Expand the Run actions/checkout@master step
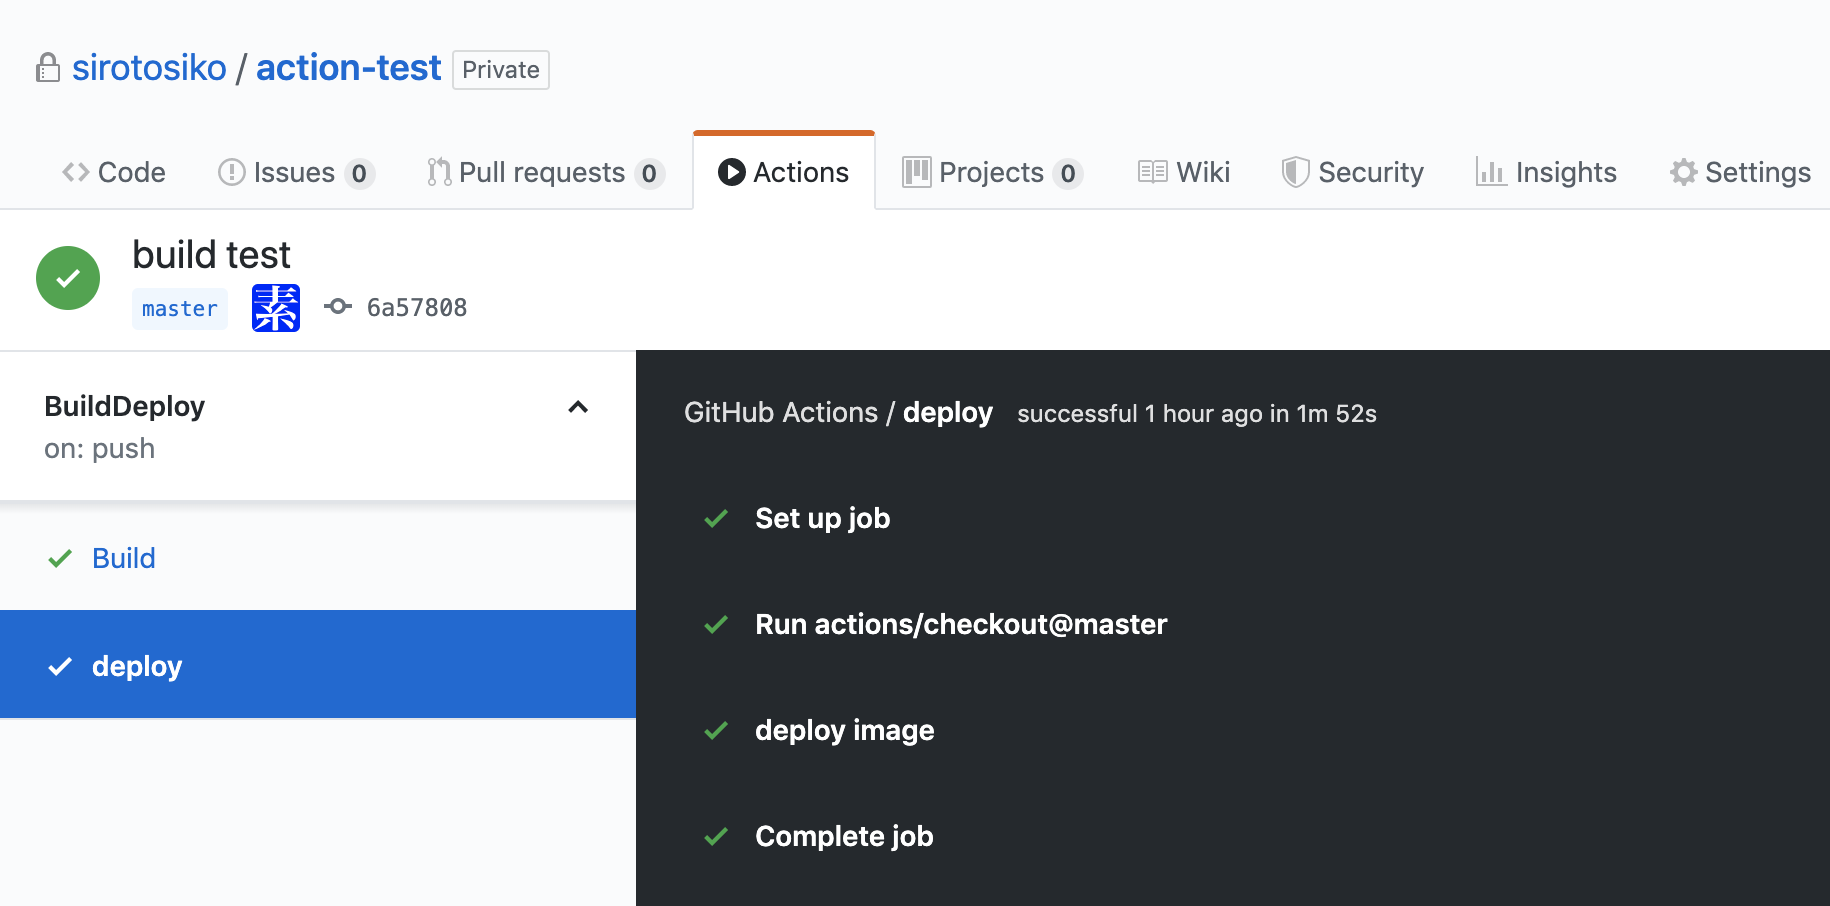The width and height of the screenshot is (1830, 906). (961, 624)
